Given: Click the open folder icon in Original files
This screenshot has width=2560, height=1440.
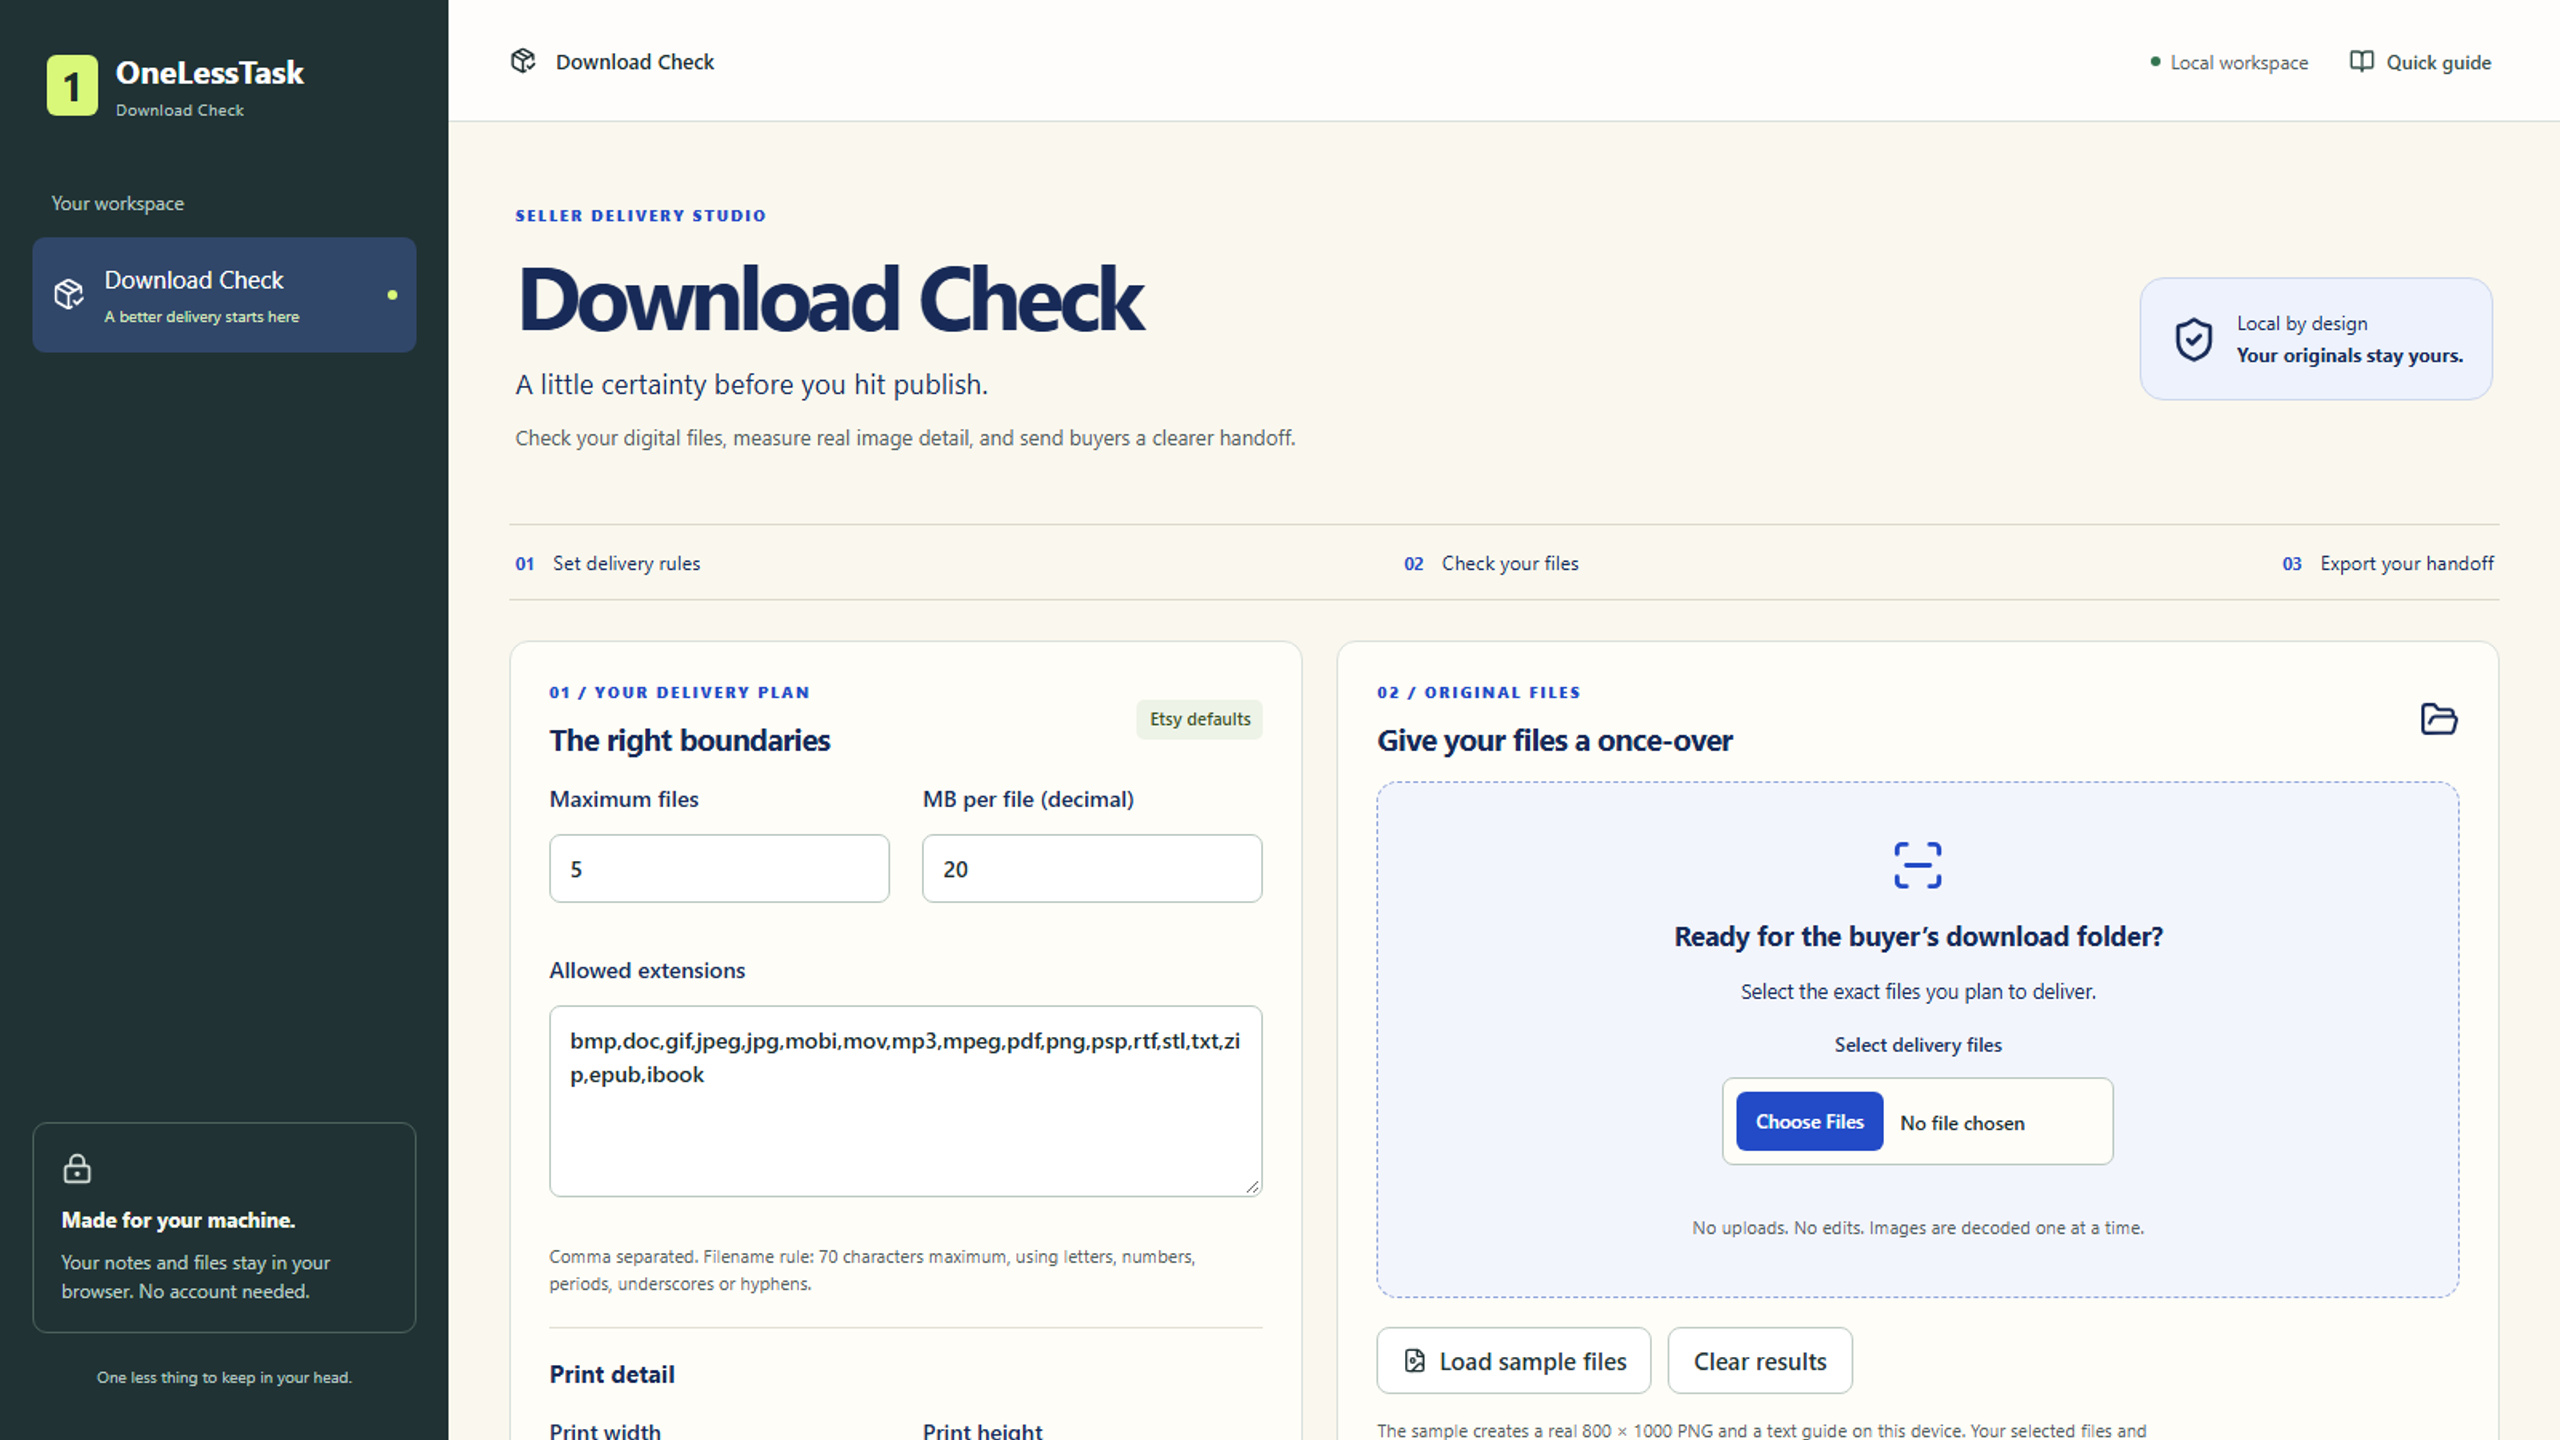Looking at the screenshot, I should pos(2438,719).
